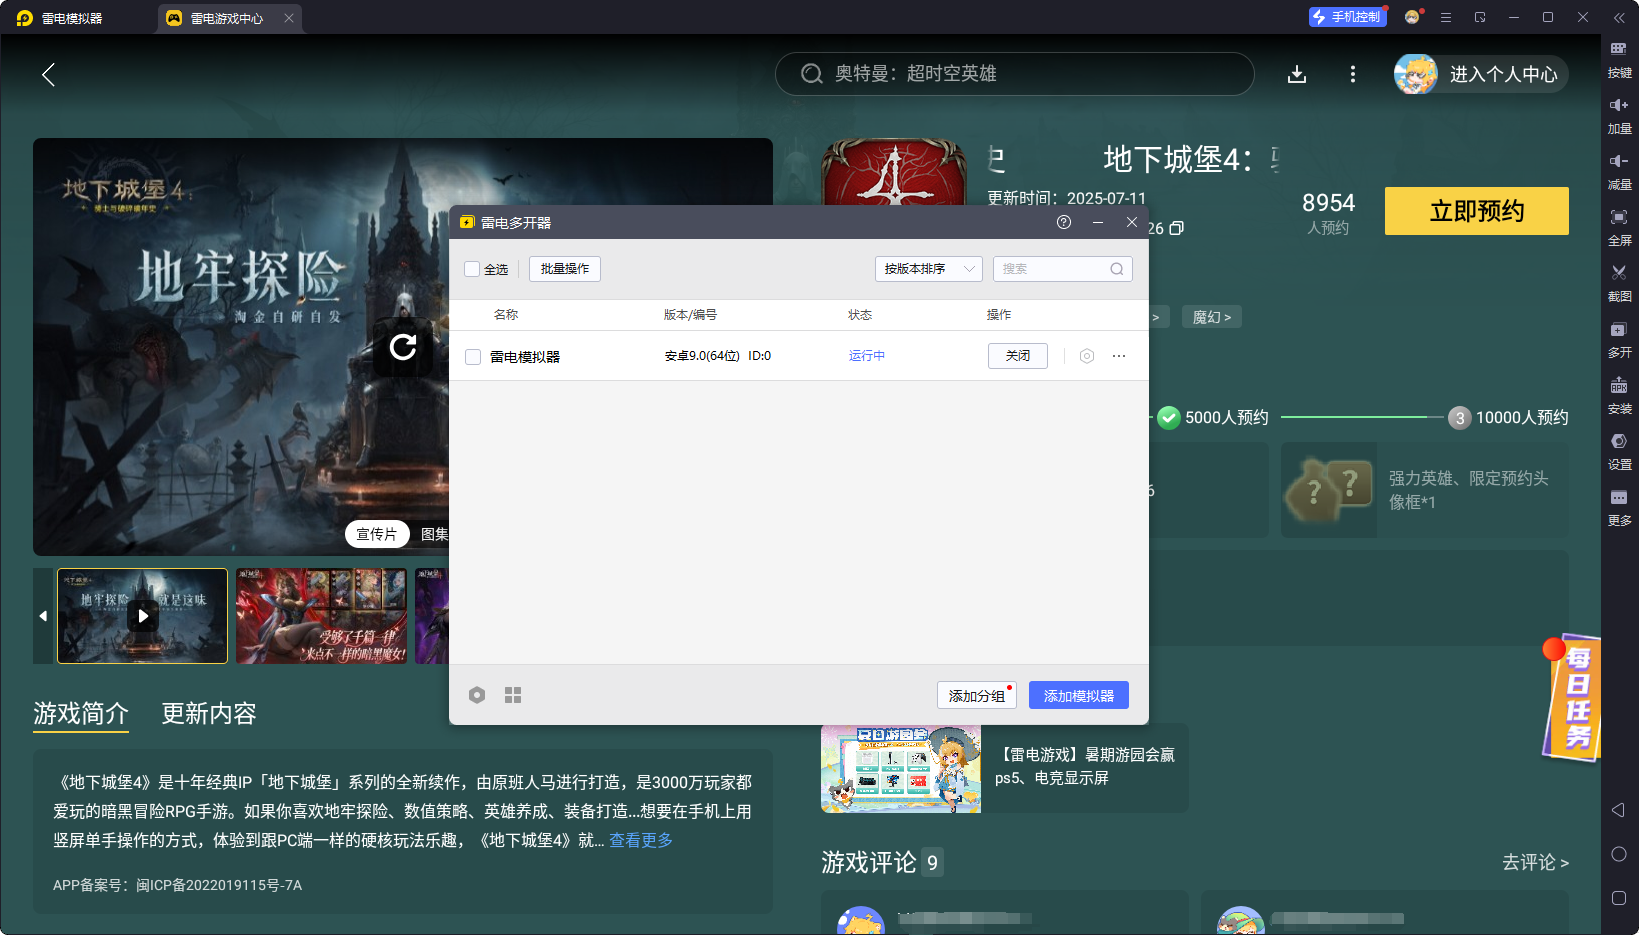The image size is (1639, 935).
Task: Click the 添加分组 button
Action: [x=977, y=695]
